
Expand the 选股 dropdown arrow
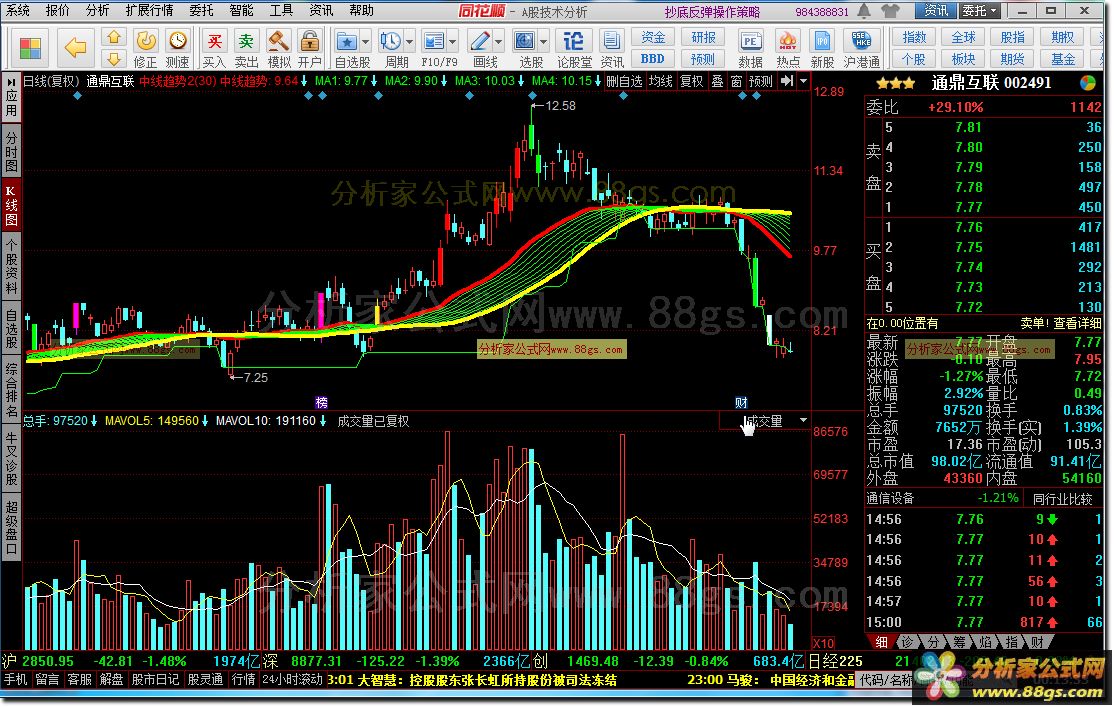click(x=544, y=41)
